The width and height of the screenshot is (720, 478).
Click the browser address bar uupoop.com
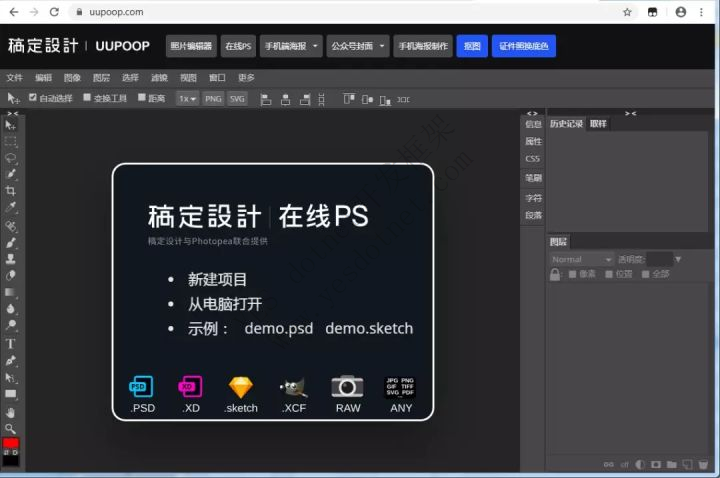coord(116,12)
